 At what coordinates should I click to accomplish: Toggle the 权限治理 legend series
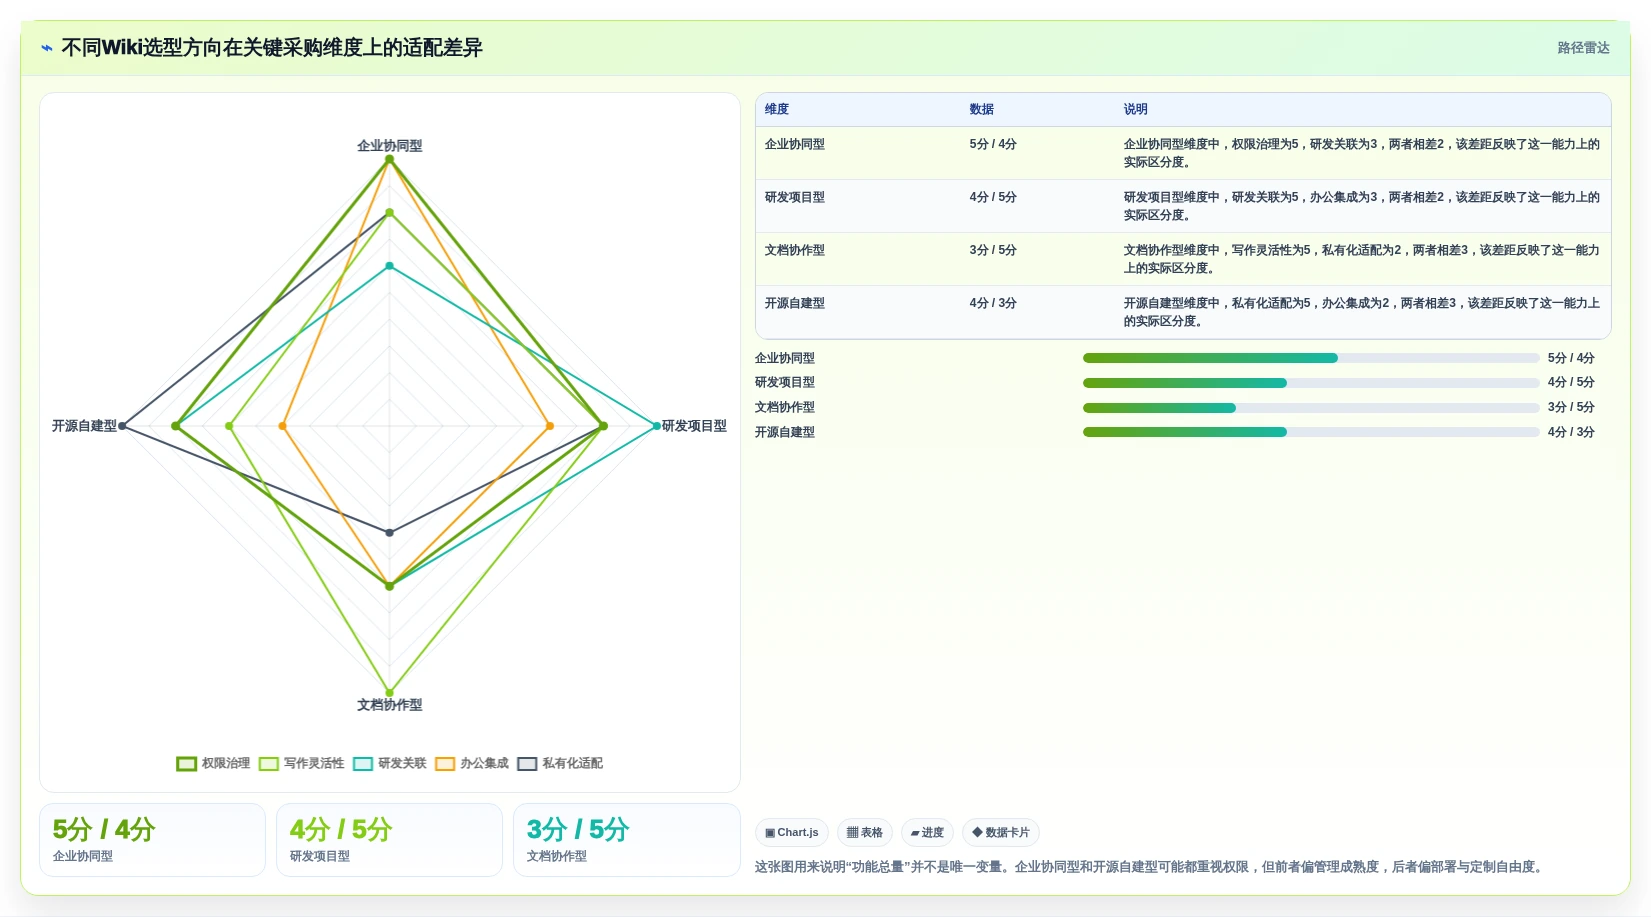tap(213, 763)
